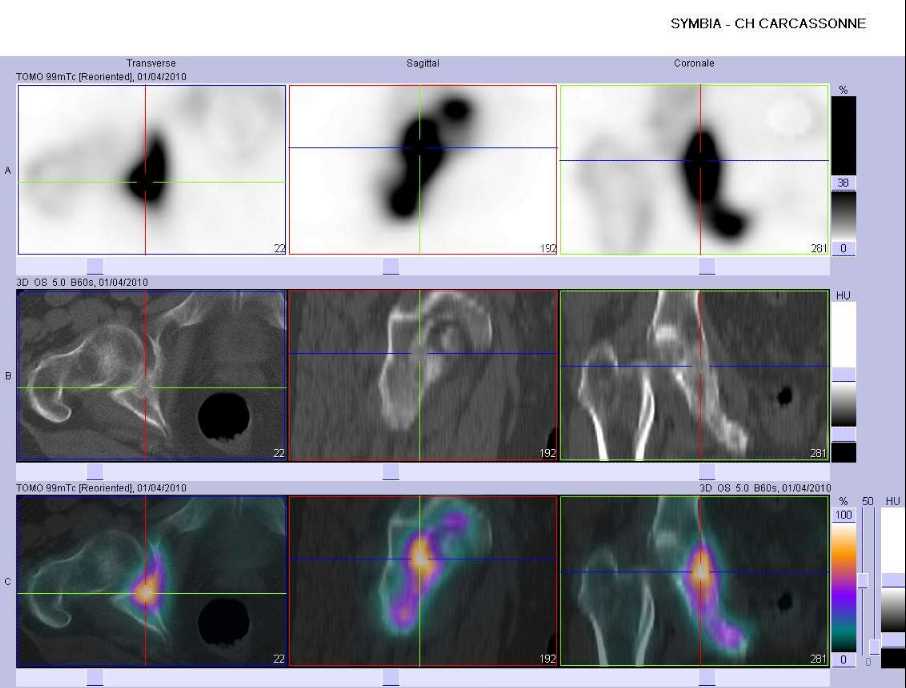Image resolution: width=906 pixels, height=688 pixels.
Task: Click the row B HU grayscale gradient bar
Action: [x=844, y=404]
